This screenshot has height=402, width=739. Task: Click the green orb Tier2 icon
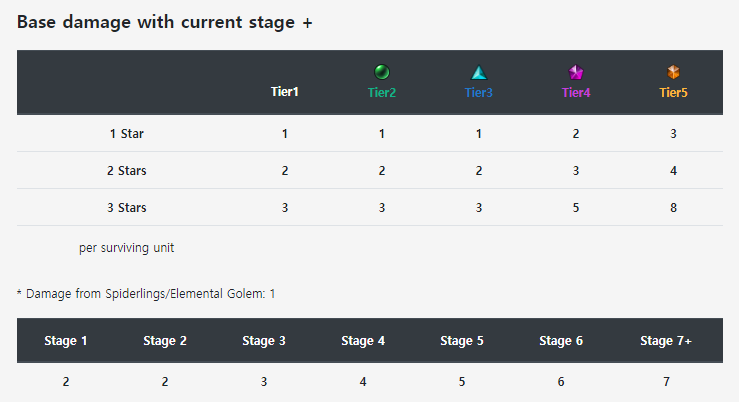pos(382,72)
